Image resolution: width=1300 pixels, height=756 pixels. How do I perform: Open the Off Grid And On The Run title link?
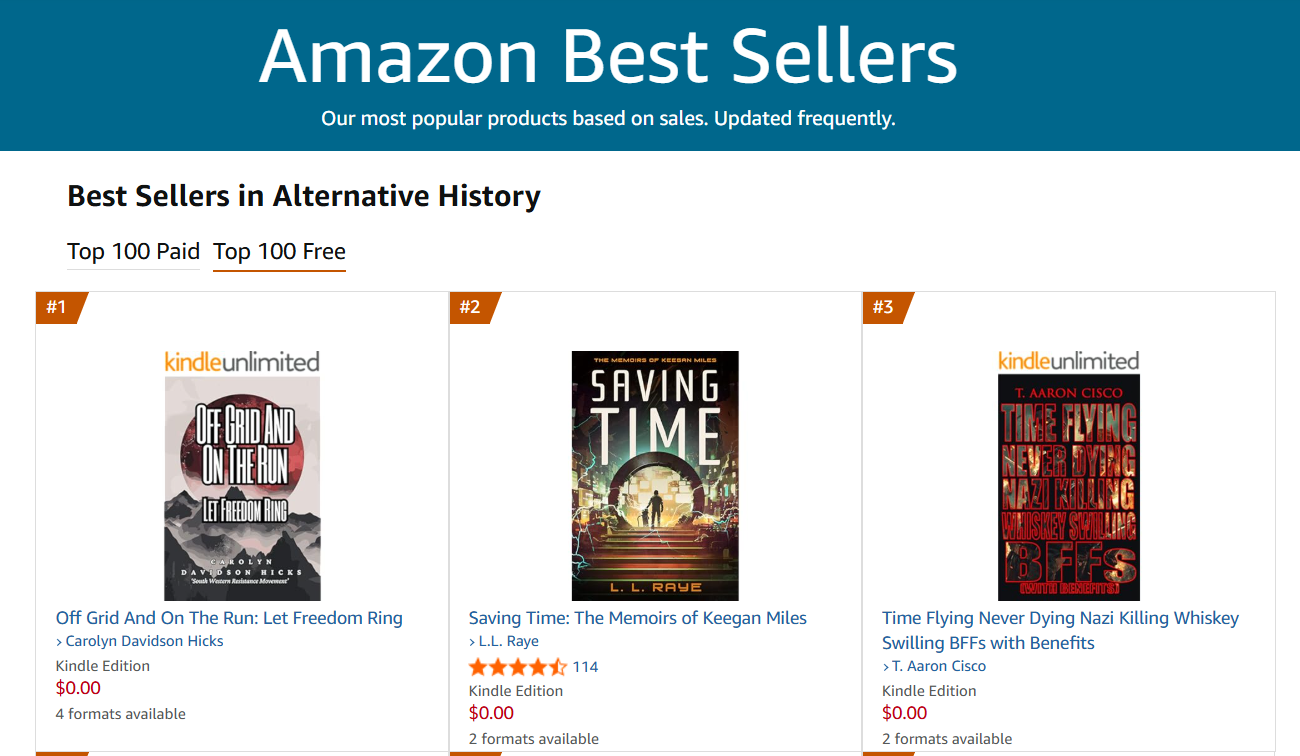tap(229, 618)
